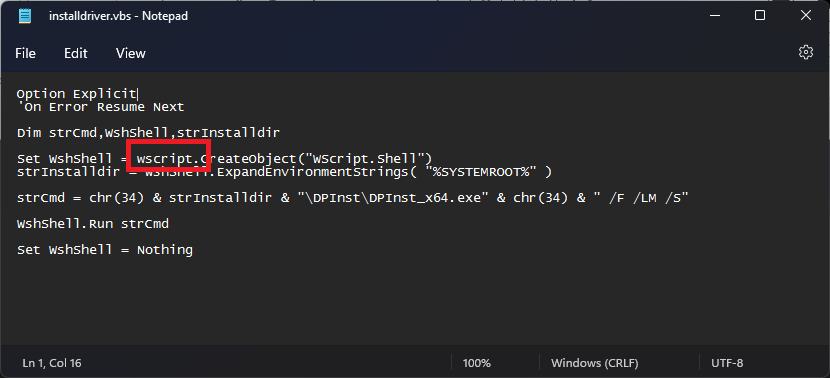Click on the DPInst_x64.exe path text
The width and height of the screenshot is (830, 378).
coord(392,198)
